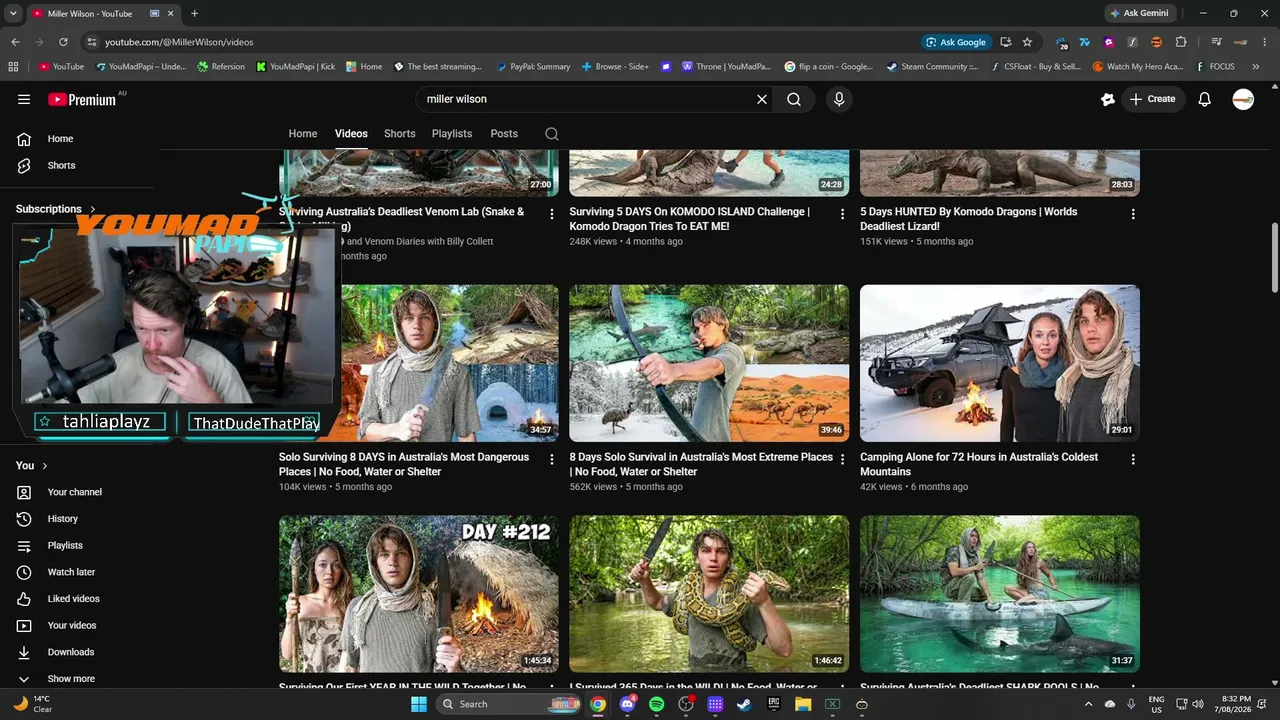Open options for Komodo Island Challenge video
The width and height of the screenshot is (1280, 720).
pos(842,214)
